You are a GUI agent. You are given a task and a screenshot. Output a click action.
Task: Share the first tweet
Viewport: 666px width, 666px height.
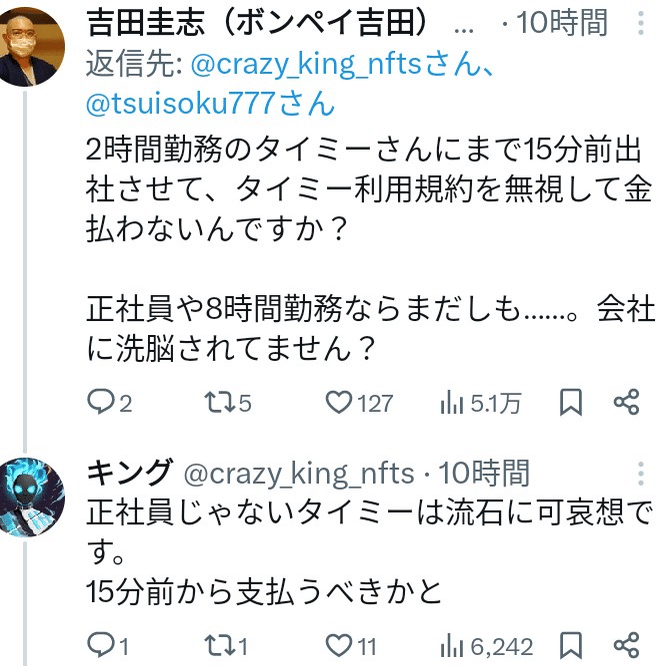click(x=626, y=402)
